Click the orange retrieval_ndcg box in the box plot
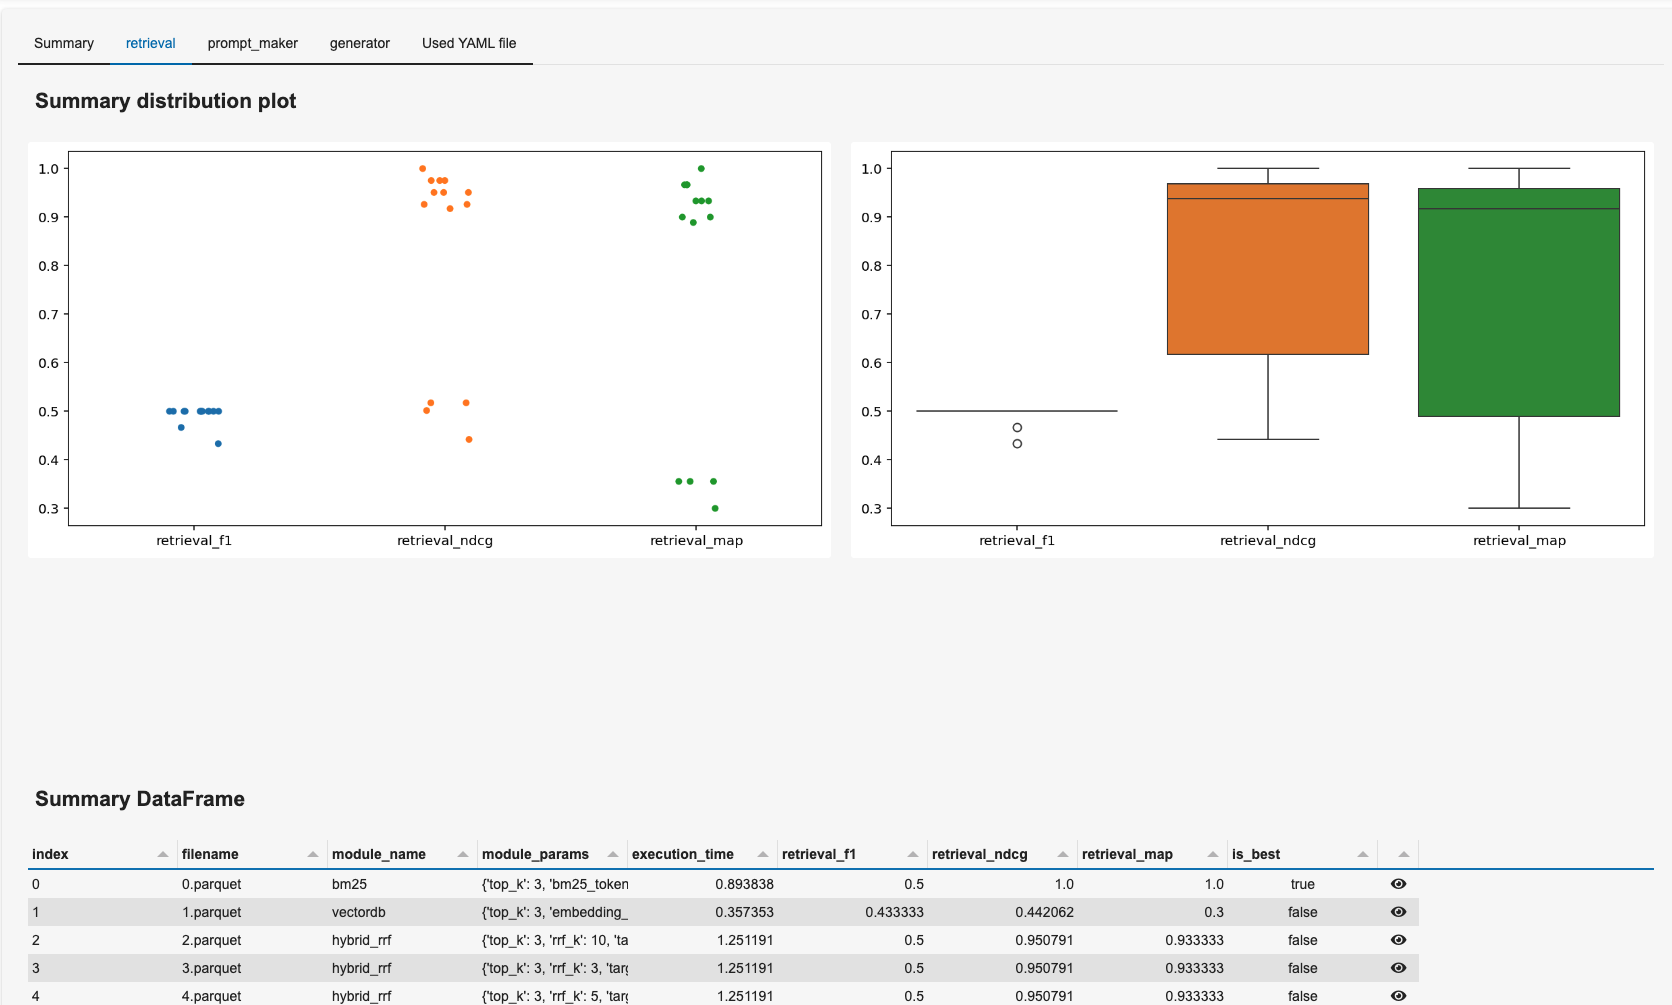This screenshot has width=1672, height=1005. click(x=1267, y=270)
